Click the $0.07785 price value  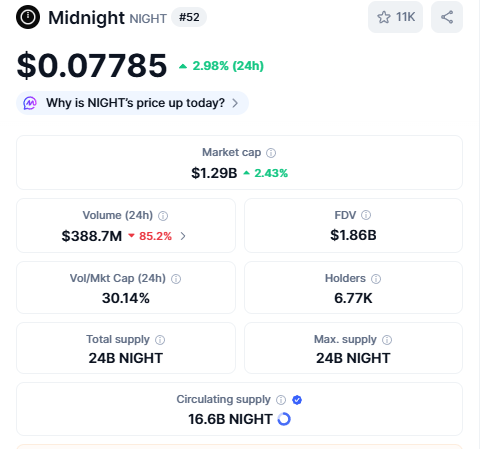tap(92, 66)
